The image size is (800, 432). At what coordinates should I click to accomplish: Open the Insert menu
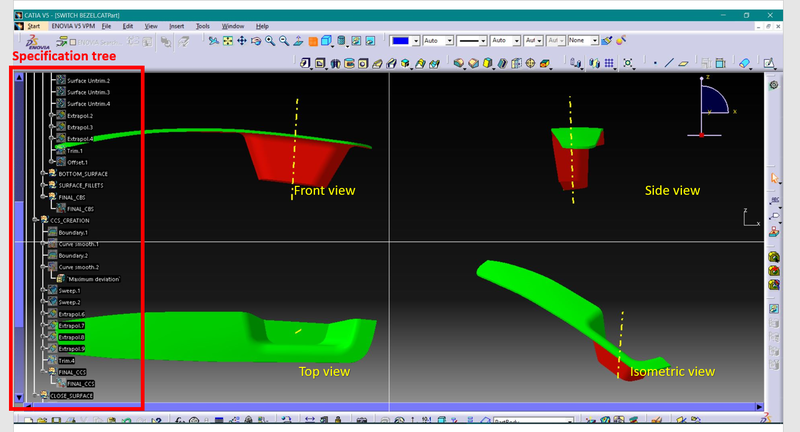(x=177, y=25)
